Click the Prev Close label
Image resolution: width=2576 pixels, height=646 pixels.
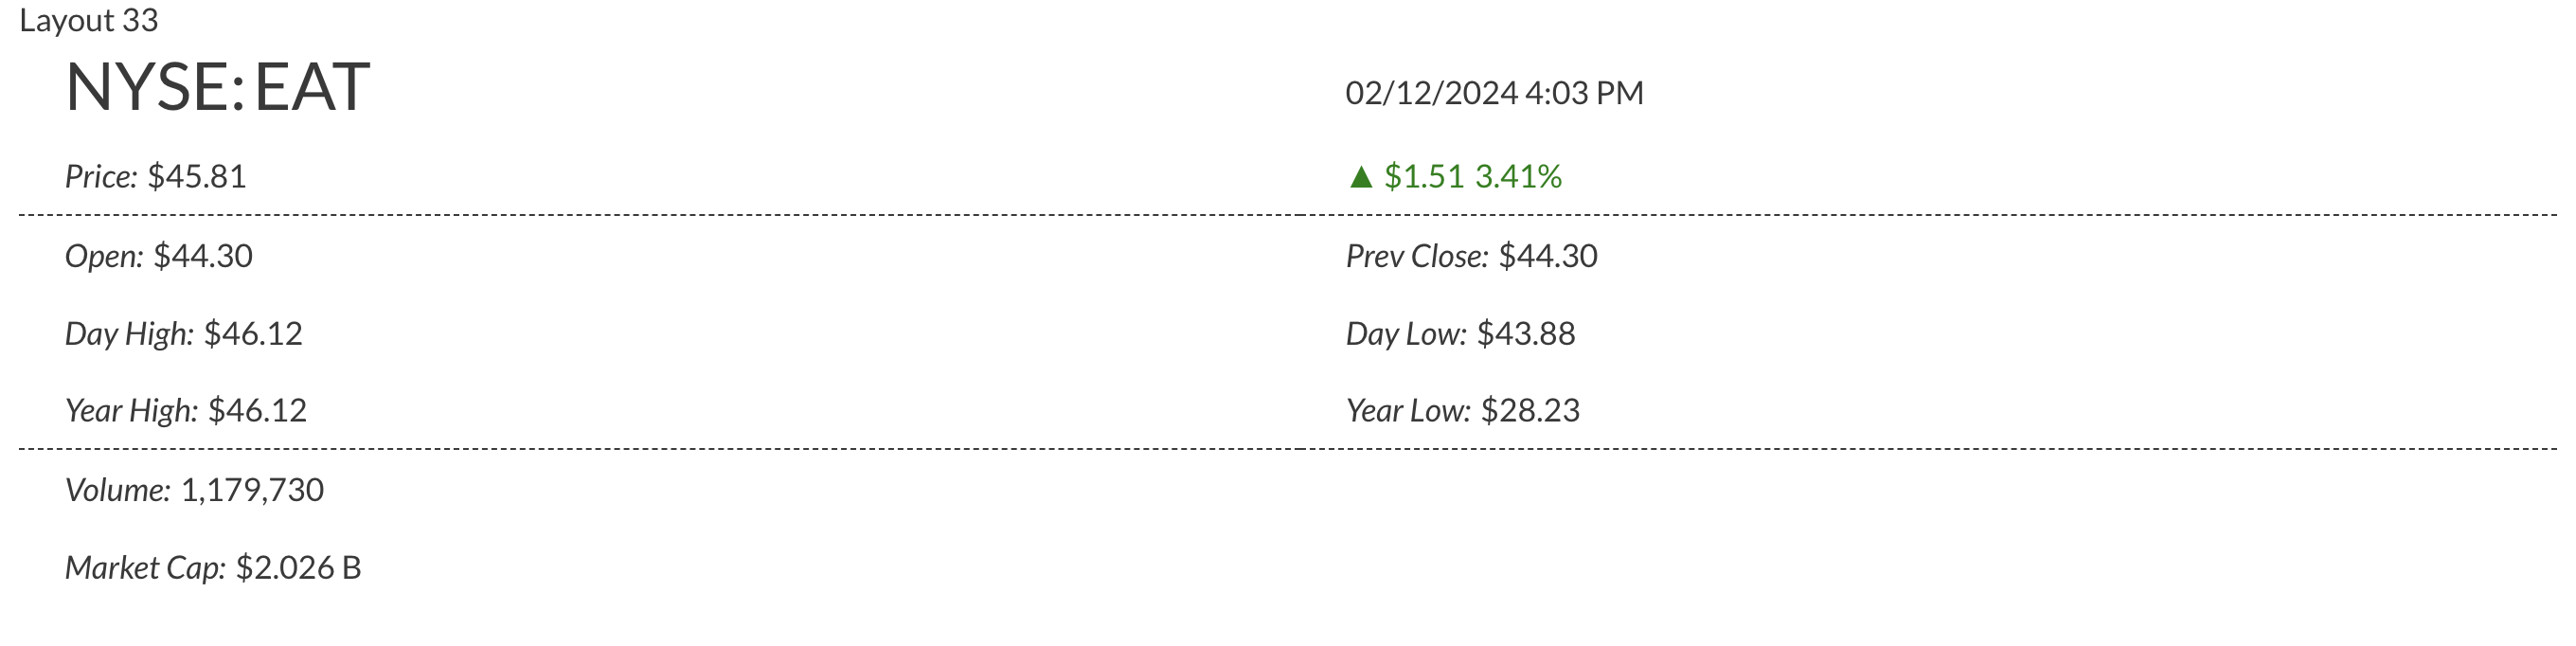click(x=1416, y=256)
